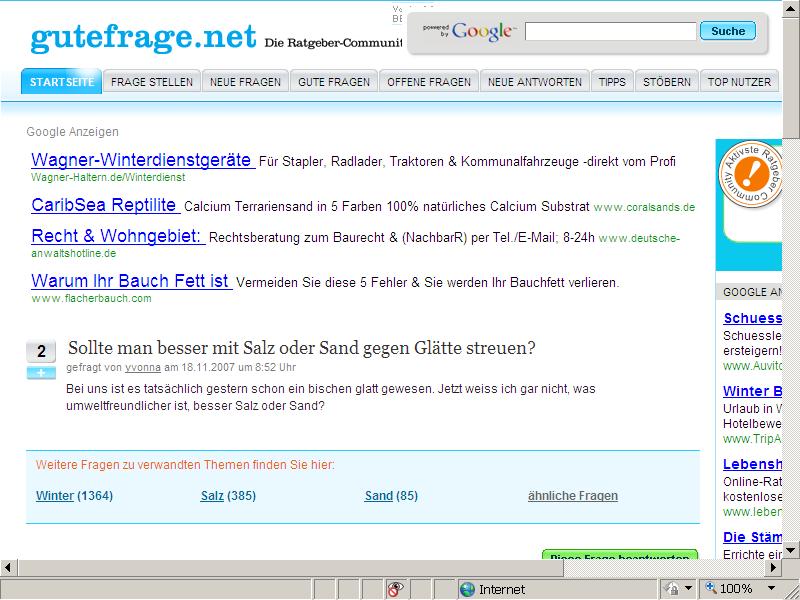
Task: Click the Lebensh sidebar ad link
Action: pyautogui.click(x=752, y=464)
